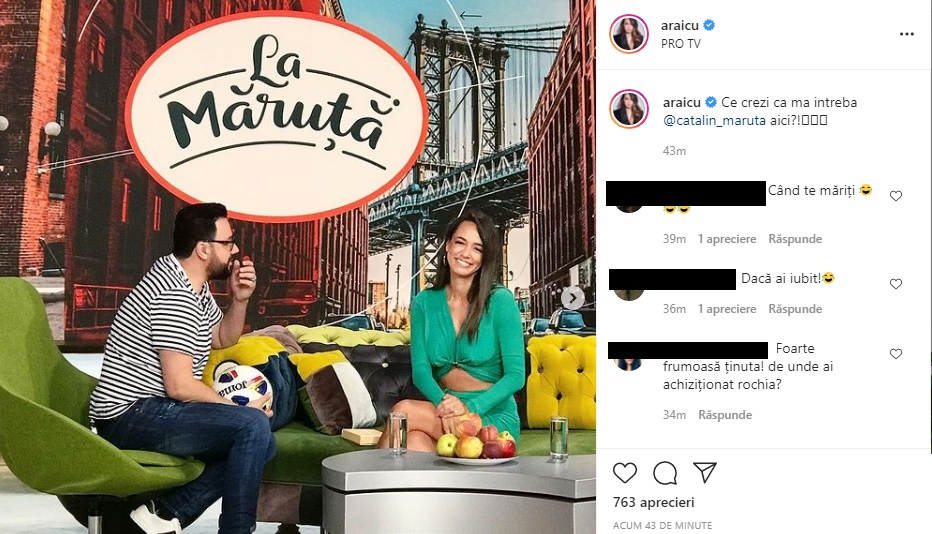Open the three-dots more options menu

tap(906, 34)
